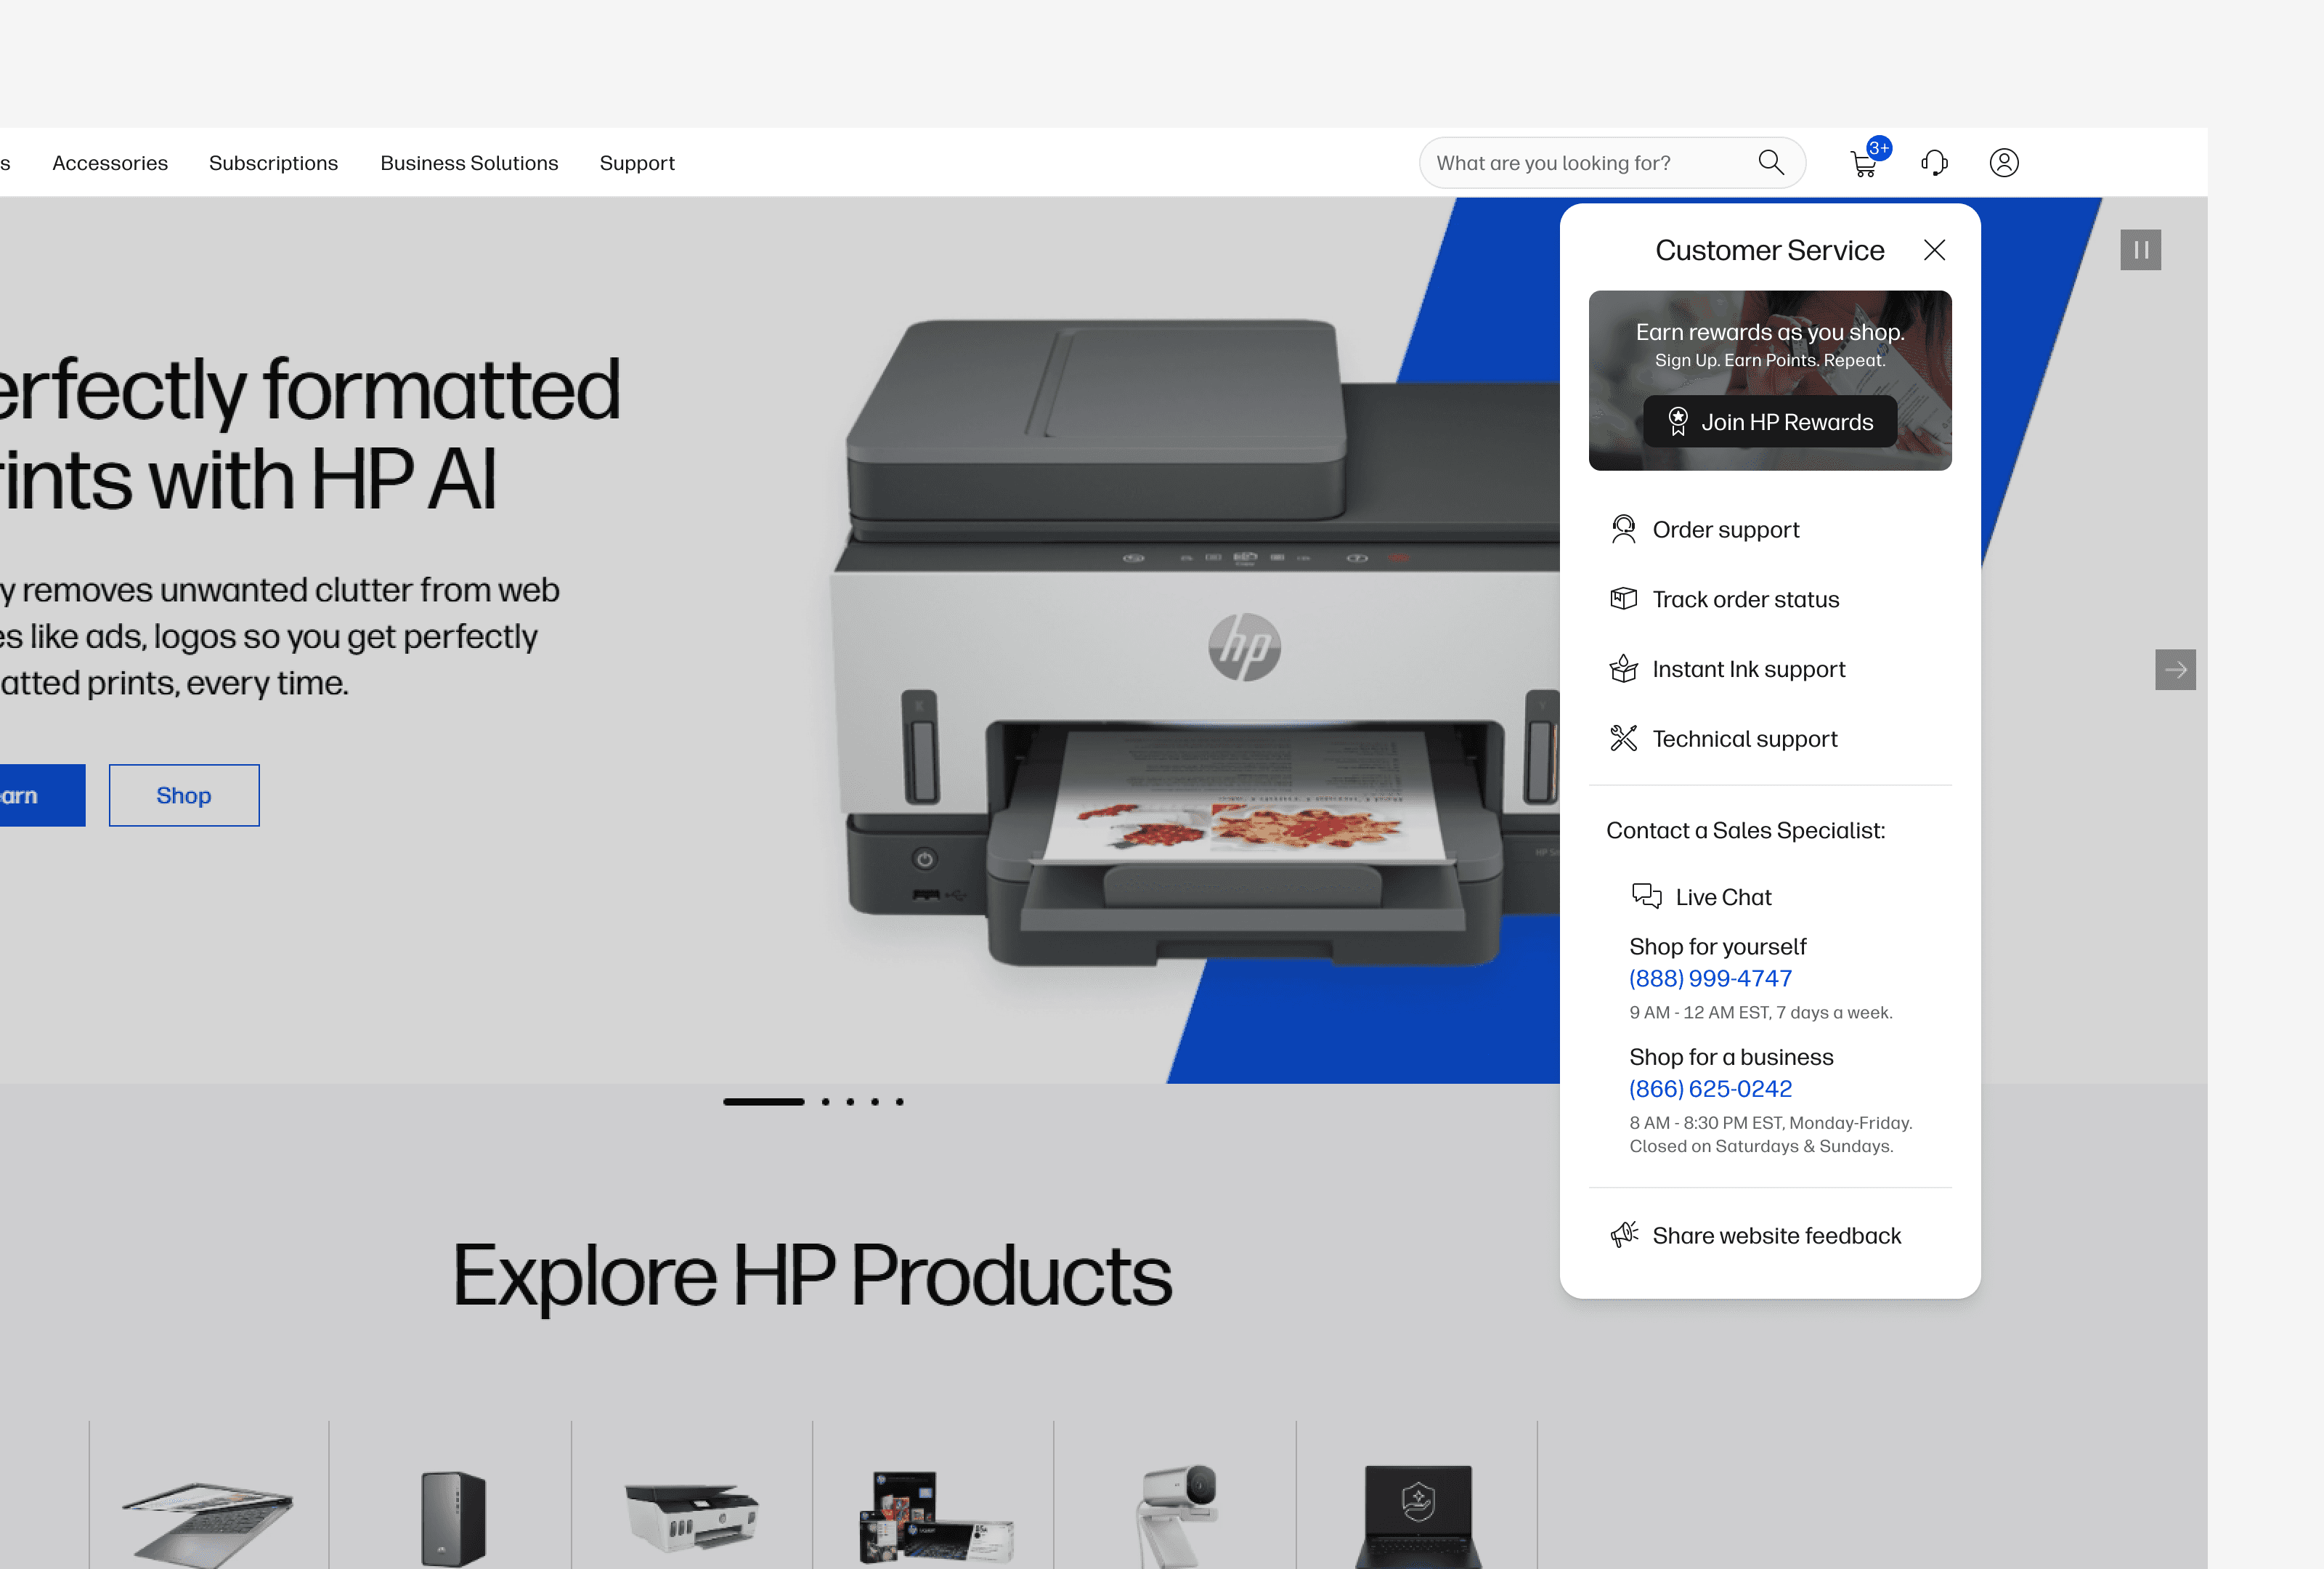Open the Support menu item
2324x1569 pixels.
coord(637,163)
